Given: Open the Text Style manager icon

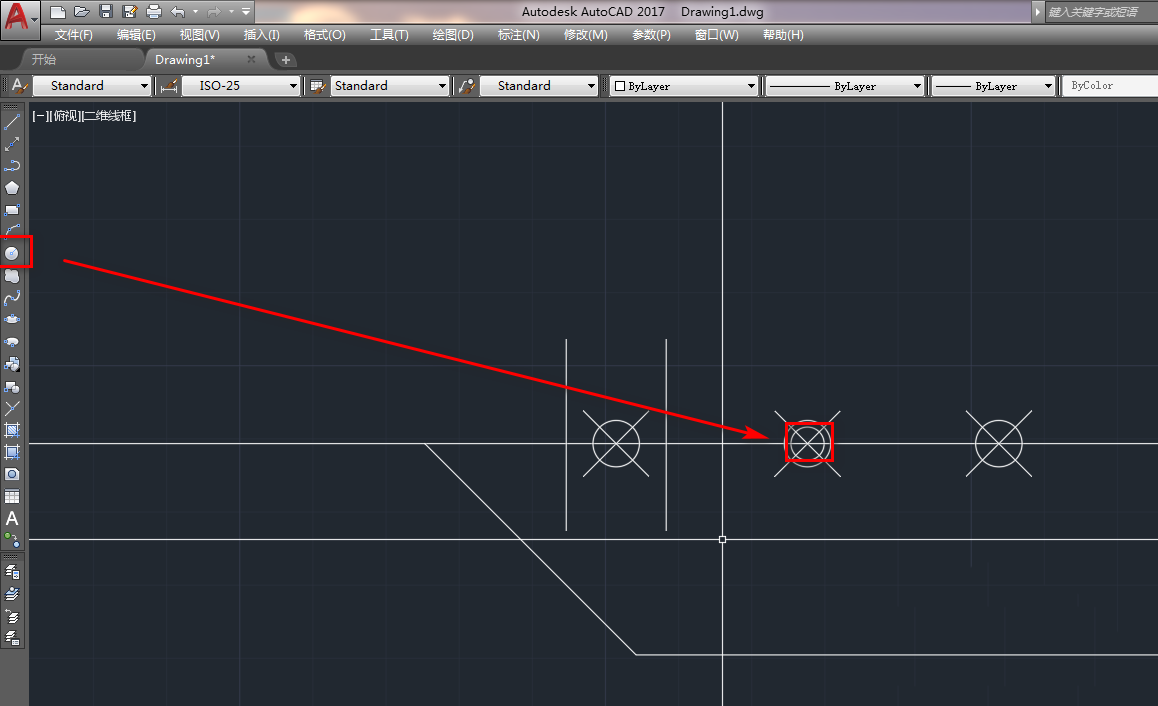Looking at the screenshot, I should click(20, 86).
